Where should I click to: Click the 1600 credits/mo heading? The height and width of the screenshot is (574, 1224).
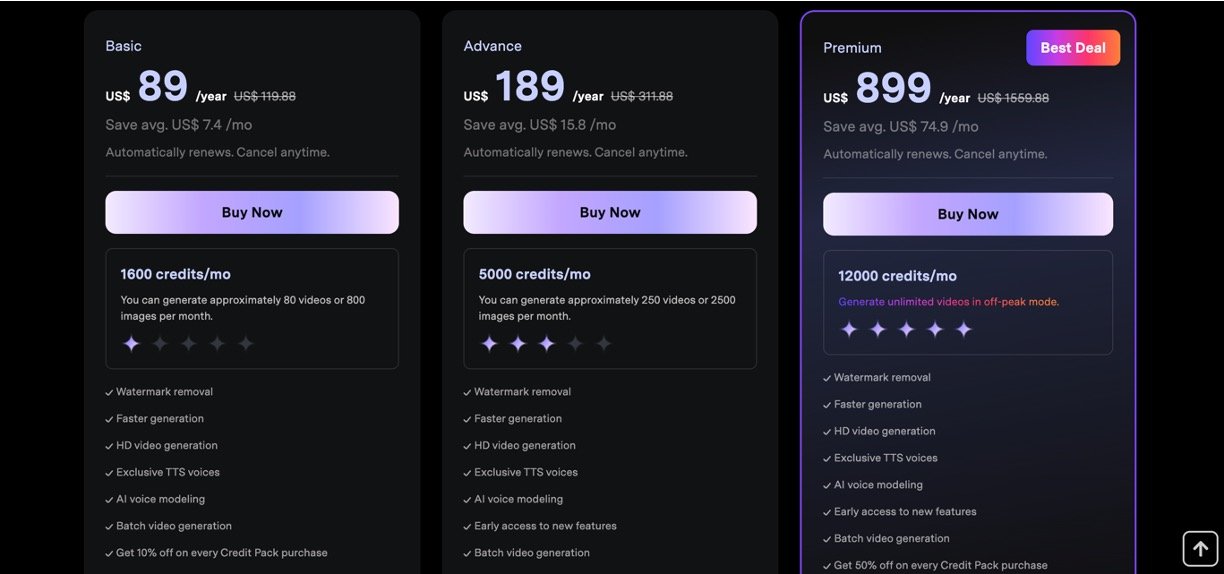click(175, 274)
